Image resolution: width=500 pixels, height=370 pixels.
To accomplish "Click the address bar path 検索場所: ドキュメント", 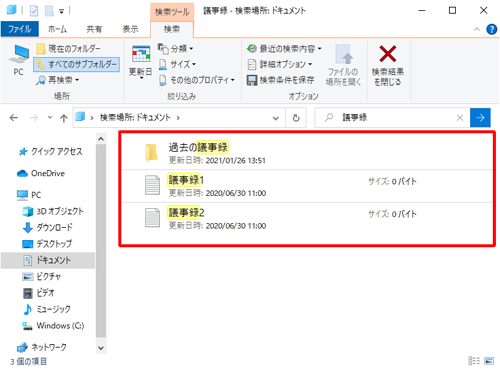I will pos(135,118).
